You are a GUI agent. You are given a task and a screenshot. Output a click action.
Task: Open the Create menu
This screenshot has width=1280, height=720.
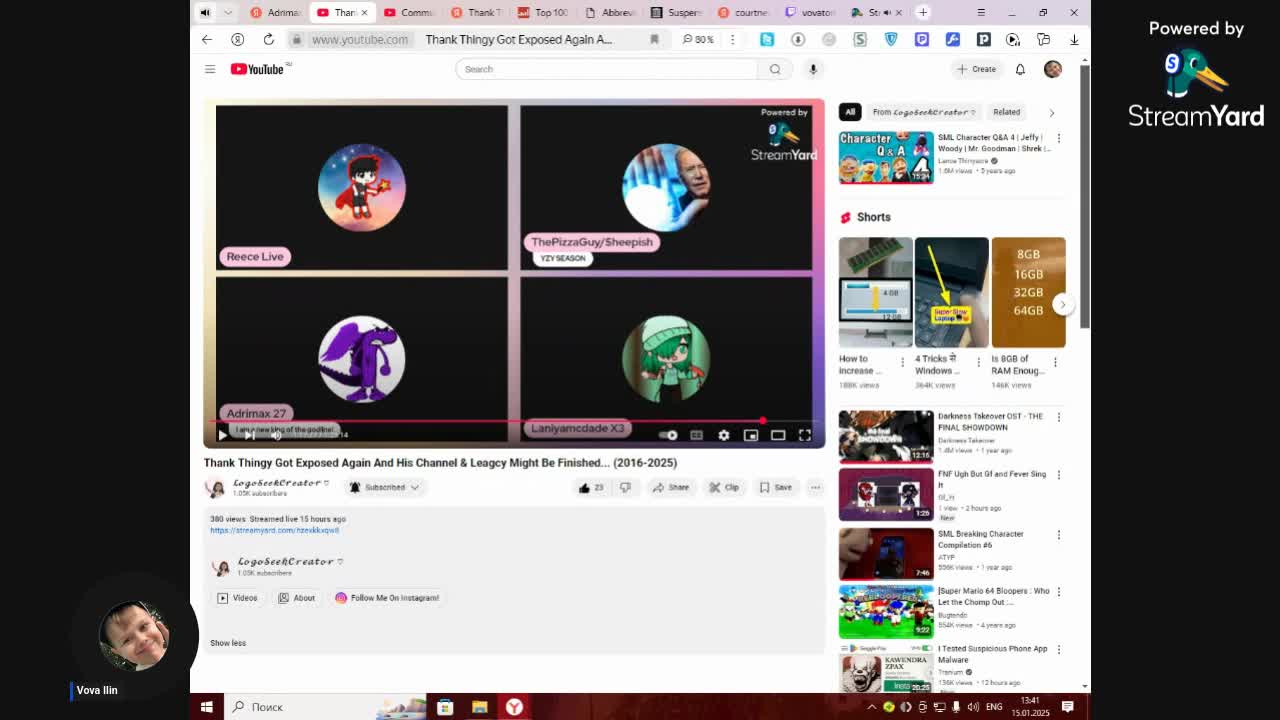tap(976, 69)
